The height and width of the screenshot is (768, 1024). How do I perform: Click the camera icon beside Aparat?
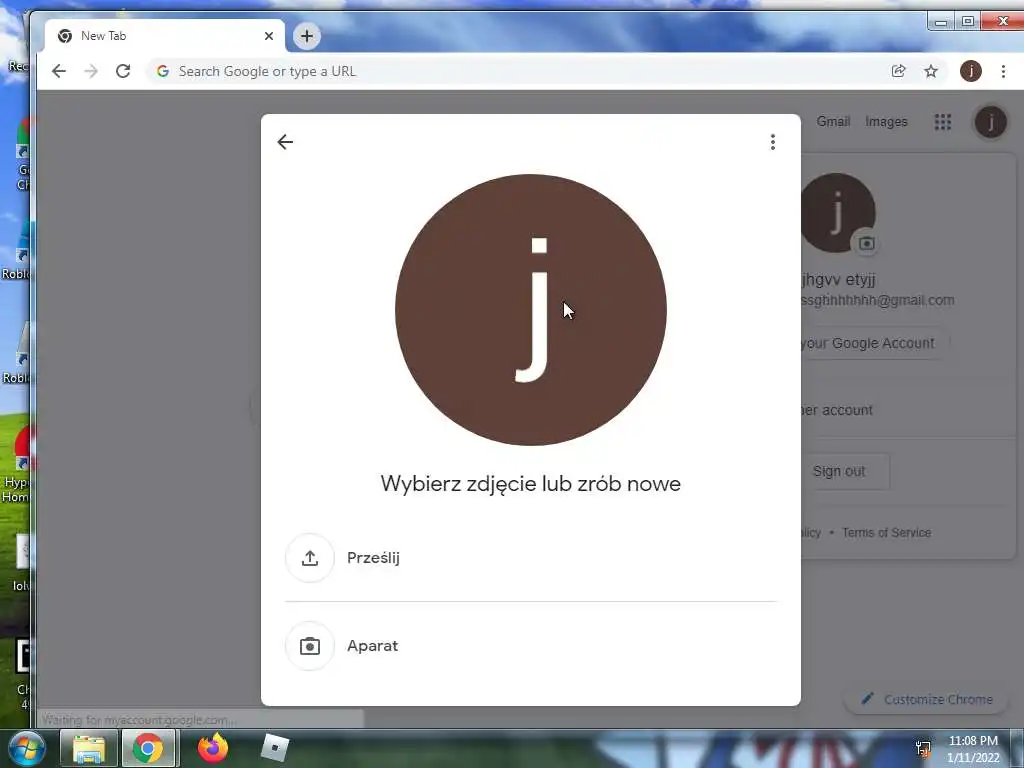(x=310, y=646)
